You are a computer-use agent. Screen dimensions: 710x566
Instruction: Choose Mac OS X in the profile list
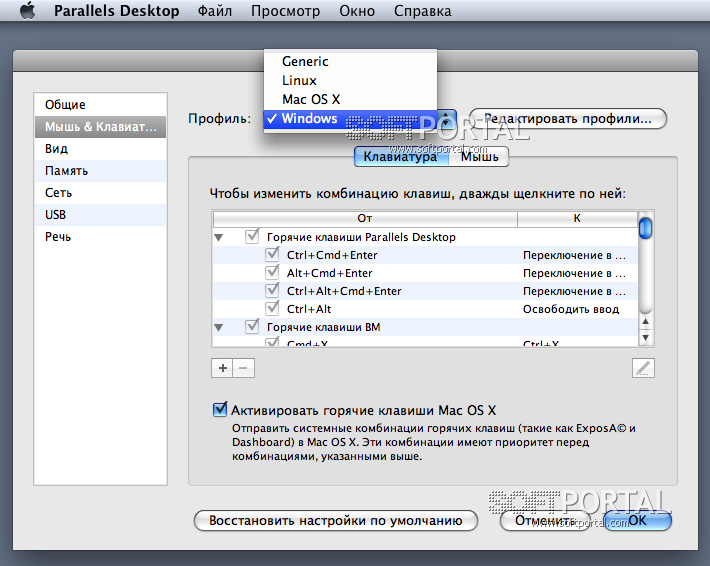[350, 99]
